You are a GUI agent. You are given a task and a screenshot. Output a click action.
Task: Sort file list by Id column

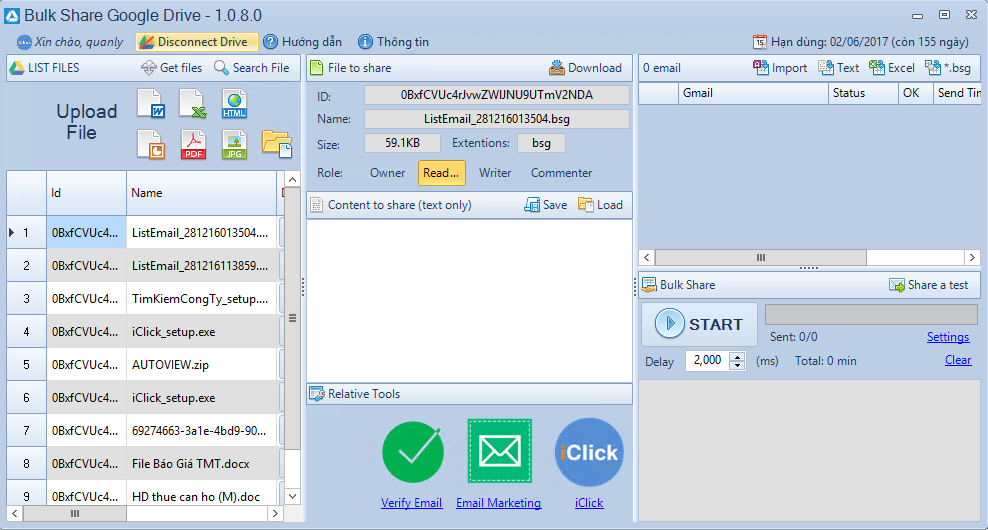tap(86, 193)
